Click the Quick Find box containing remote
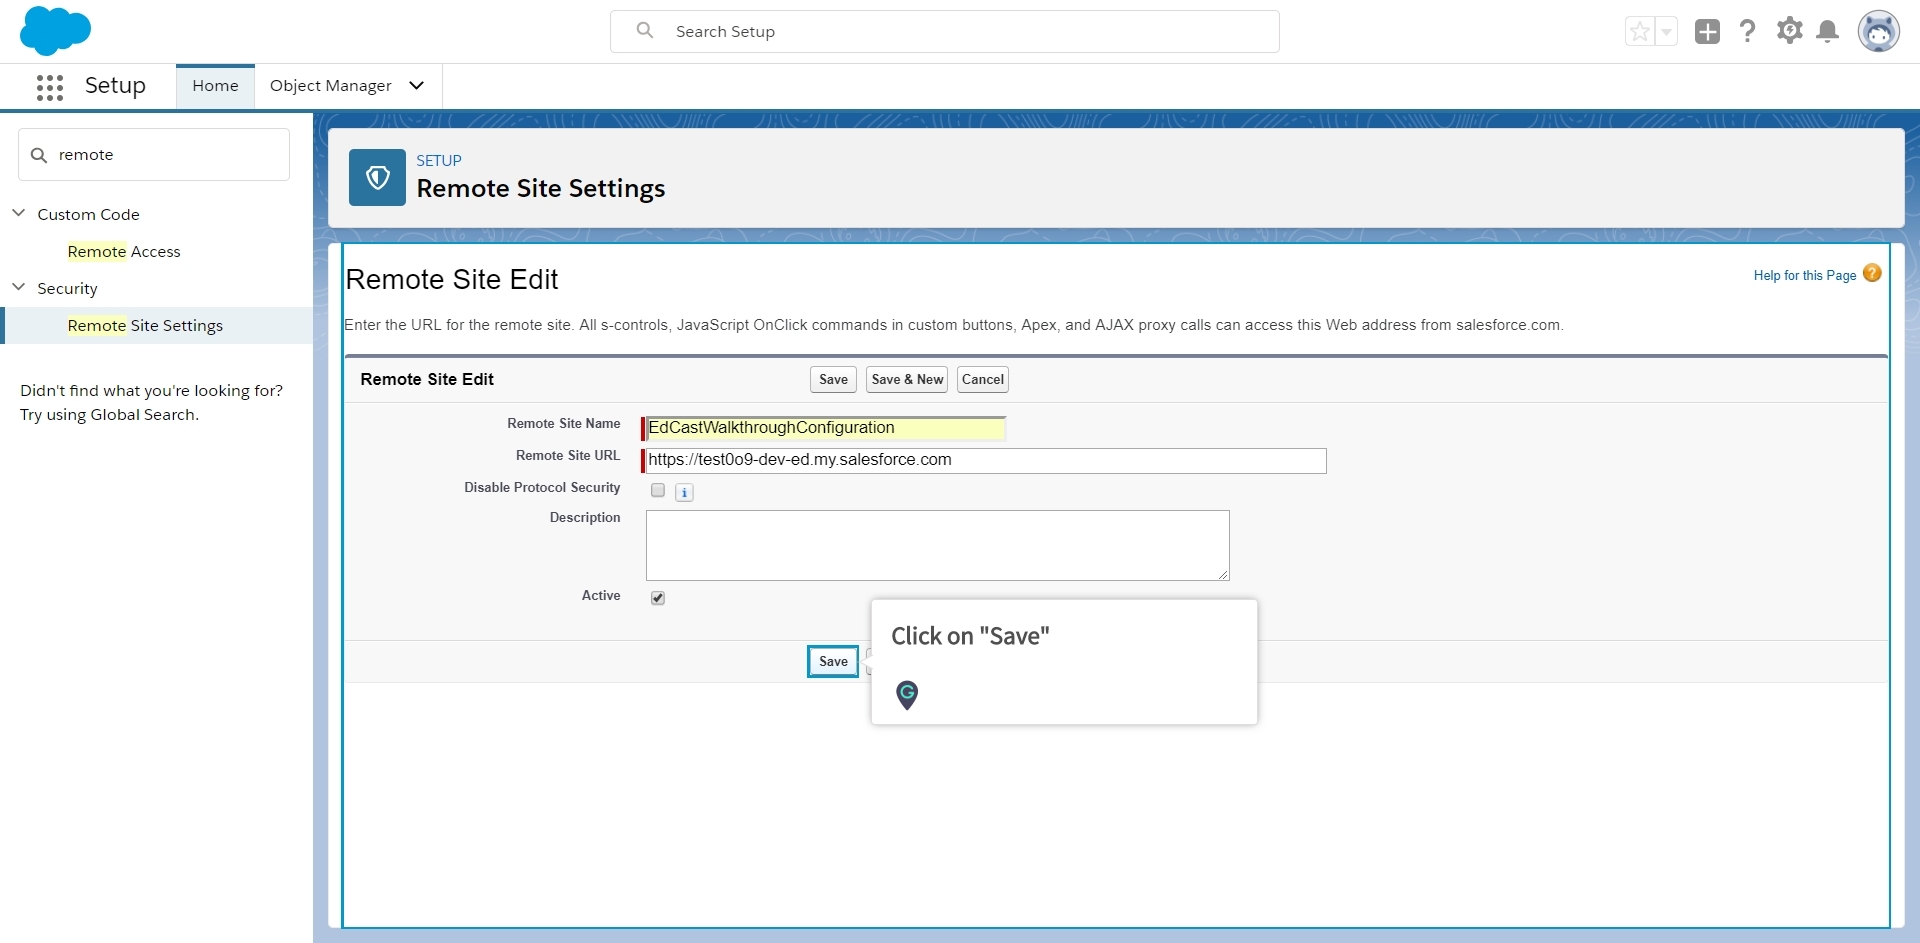The height and width of the screenshot is (943, 1920). [154, 154]
